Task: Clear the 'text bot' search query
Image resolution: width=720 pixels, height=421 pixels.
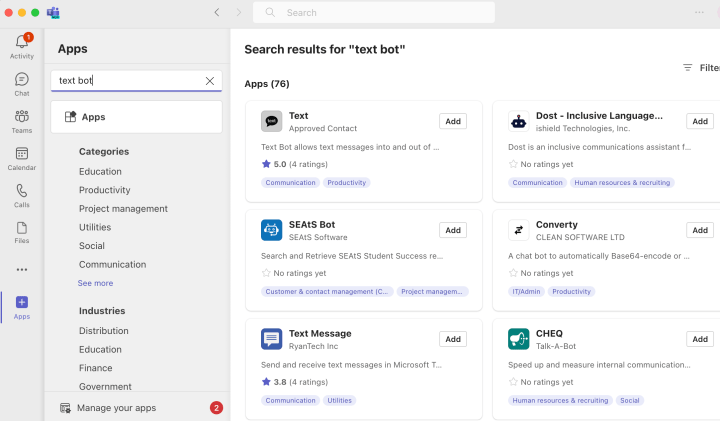Action: click(x=210, y=81)
